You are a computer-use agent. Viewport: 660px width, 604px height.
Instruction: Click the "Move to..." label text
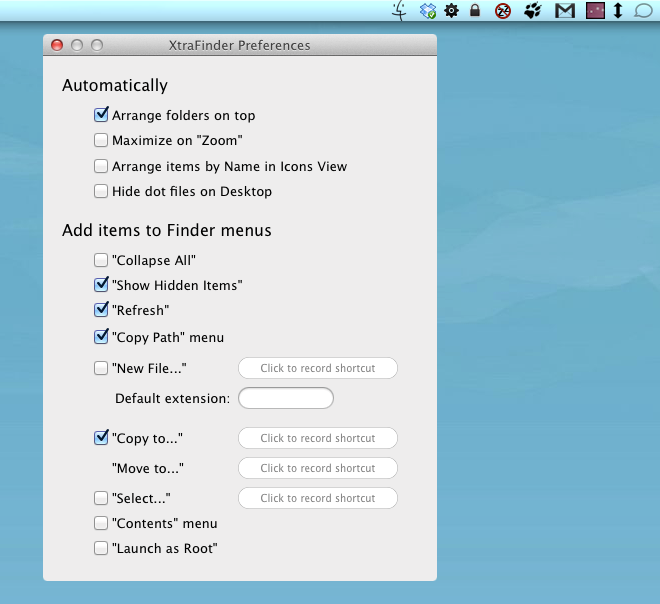coord(148,468)
